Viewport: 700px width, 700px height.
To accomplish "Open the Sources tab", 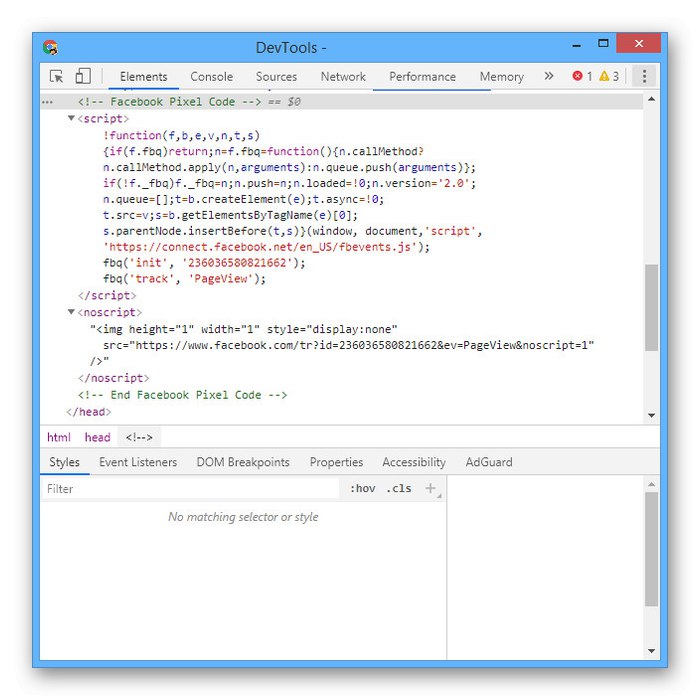I will pos(276,77).
